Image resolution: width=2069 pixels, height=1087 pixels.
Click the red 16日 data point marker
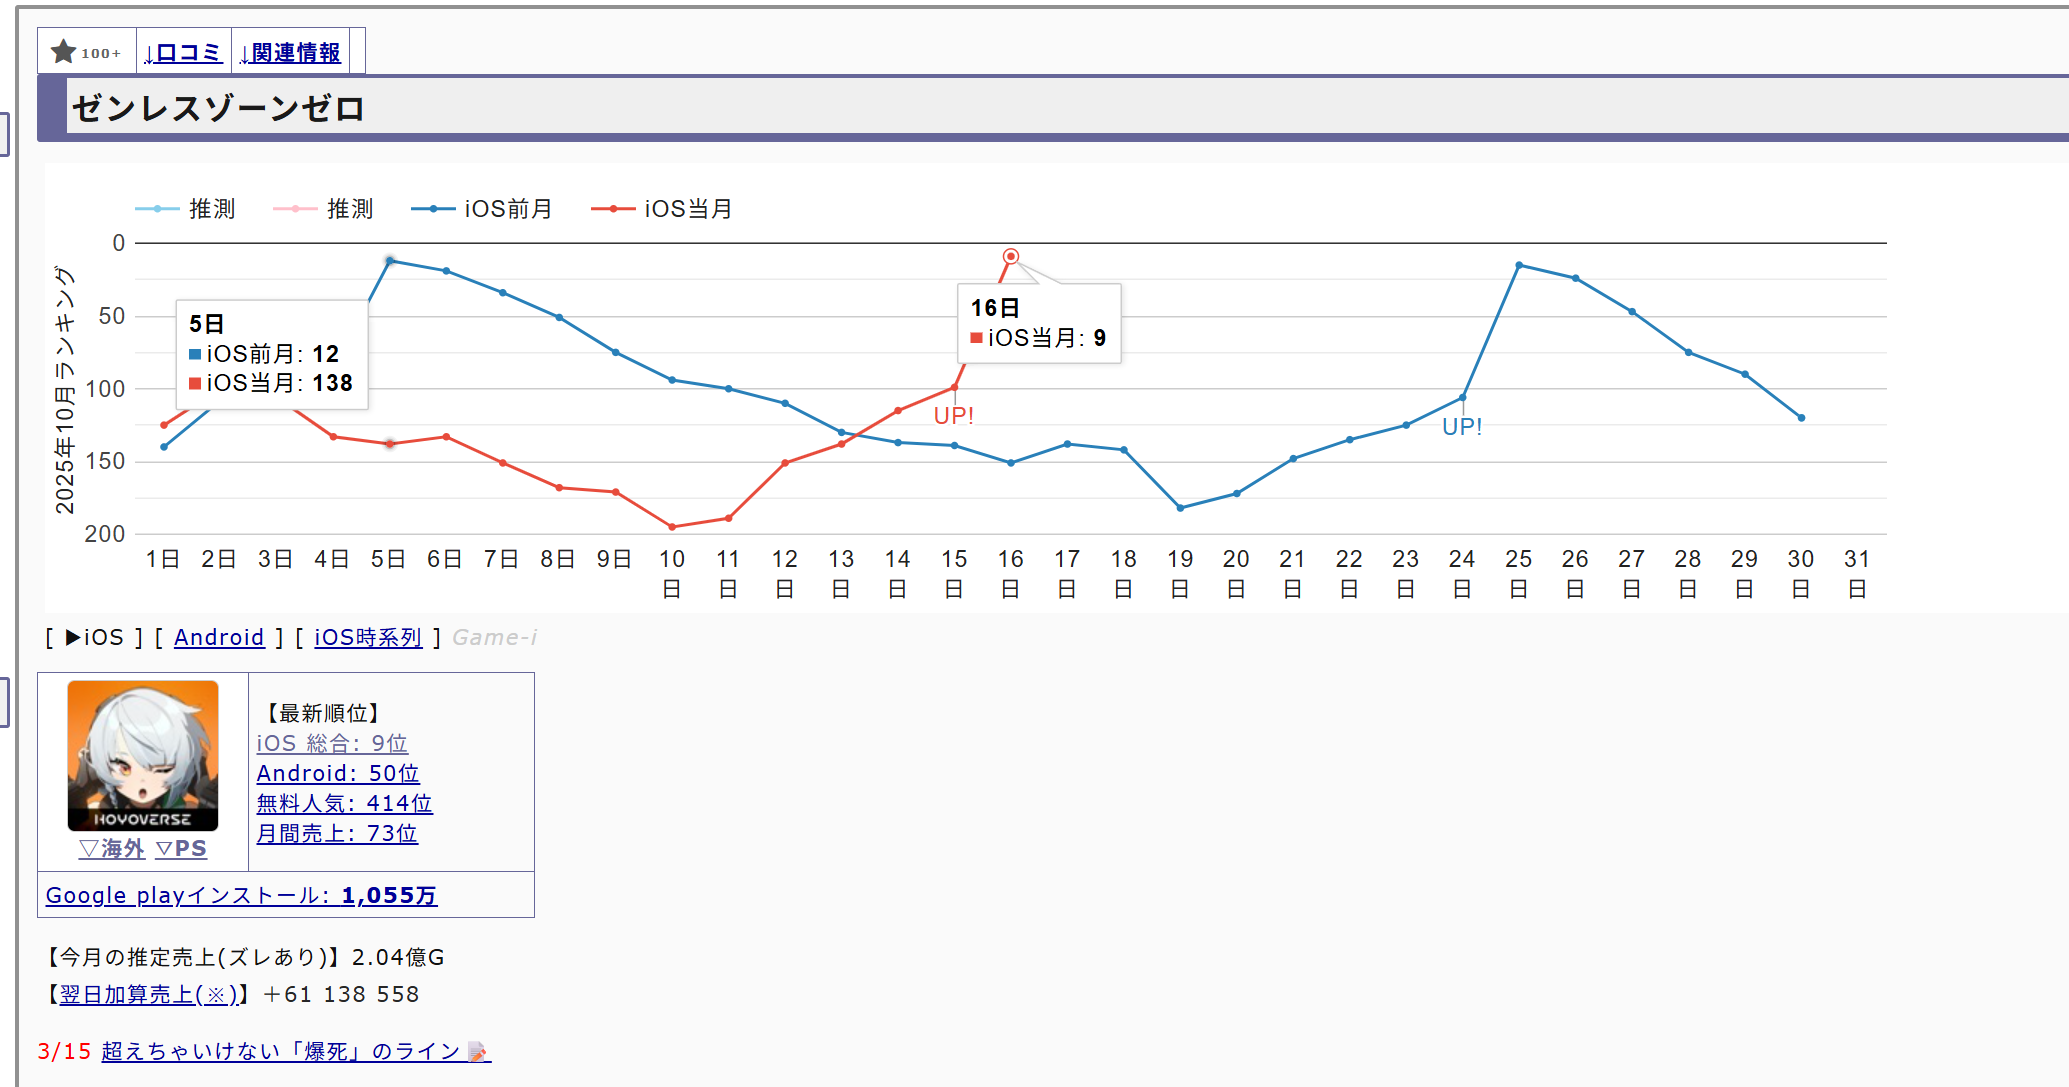(1011, 257)
